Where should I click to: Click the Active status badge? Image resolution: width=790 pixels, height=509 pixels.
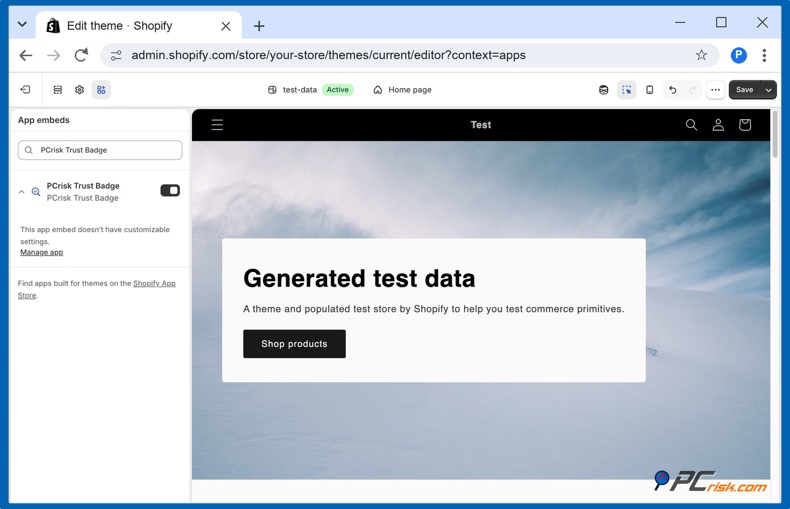[338, 90]
